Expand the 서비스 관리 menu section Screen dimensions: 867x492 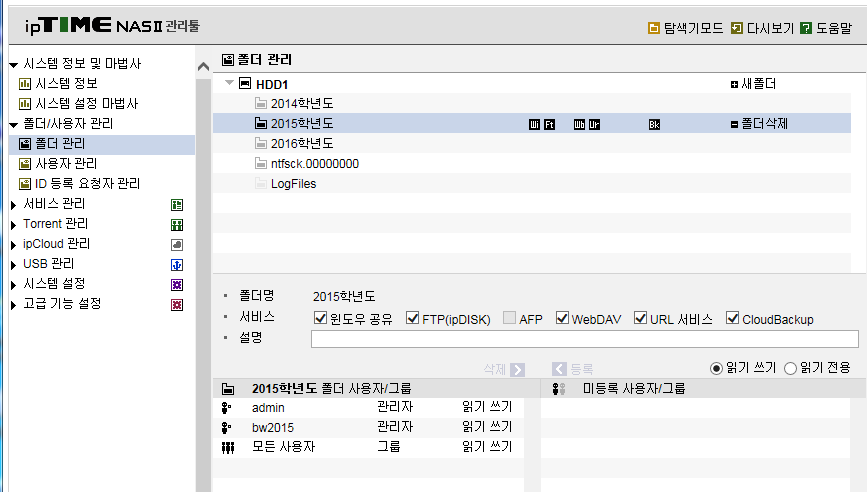[x=14, y=205]
